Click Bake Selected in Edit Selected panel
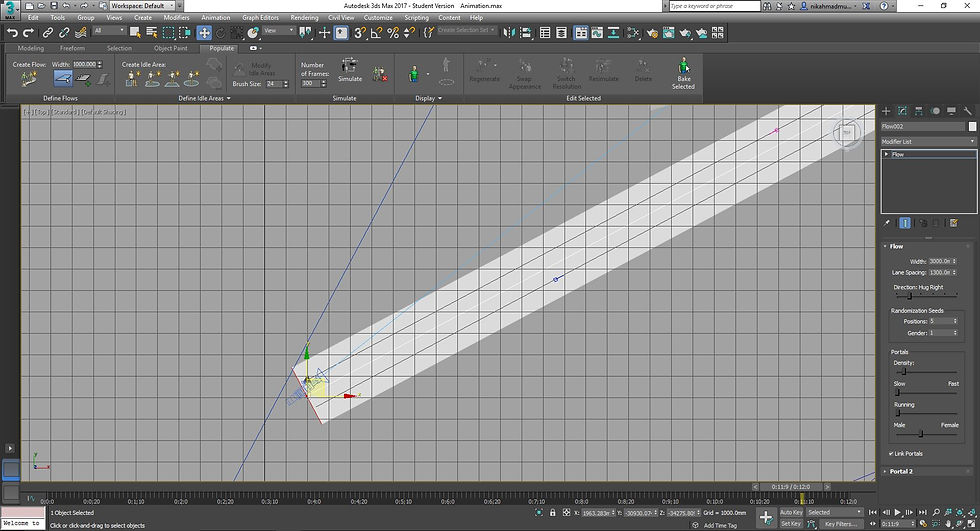This screenshot has height=531, width=980. coord(683,74)
